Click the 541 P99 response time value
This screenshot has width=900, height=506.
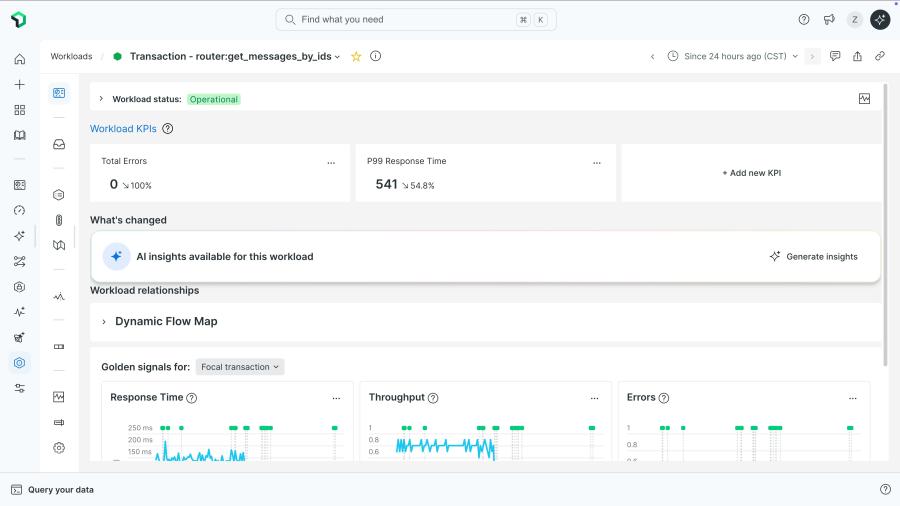(386, 184)
